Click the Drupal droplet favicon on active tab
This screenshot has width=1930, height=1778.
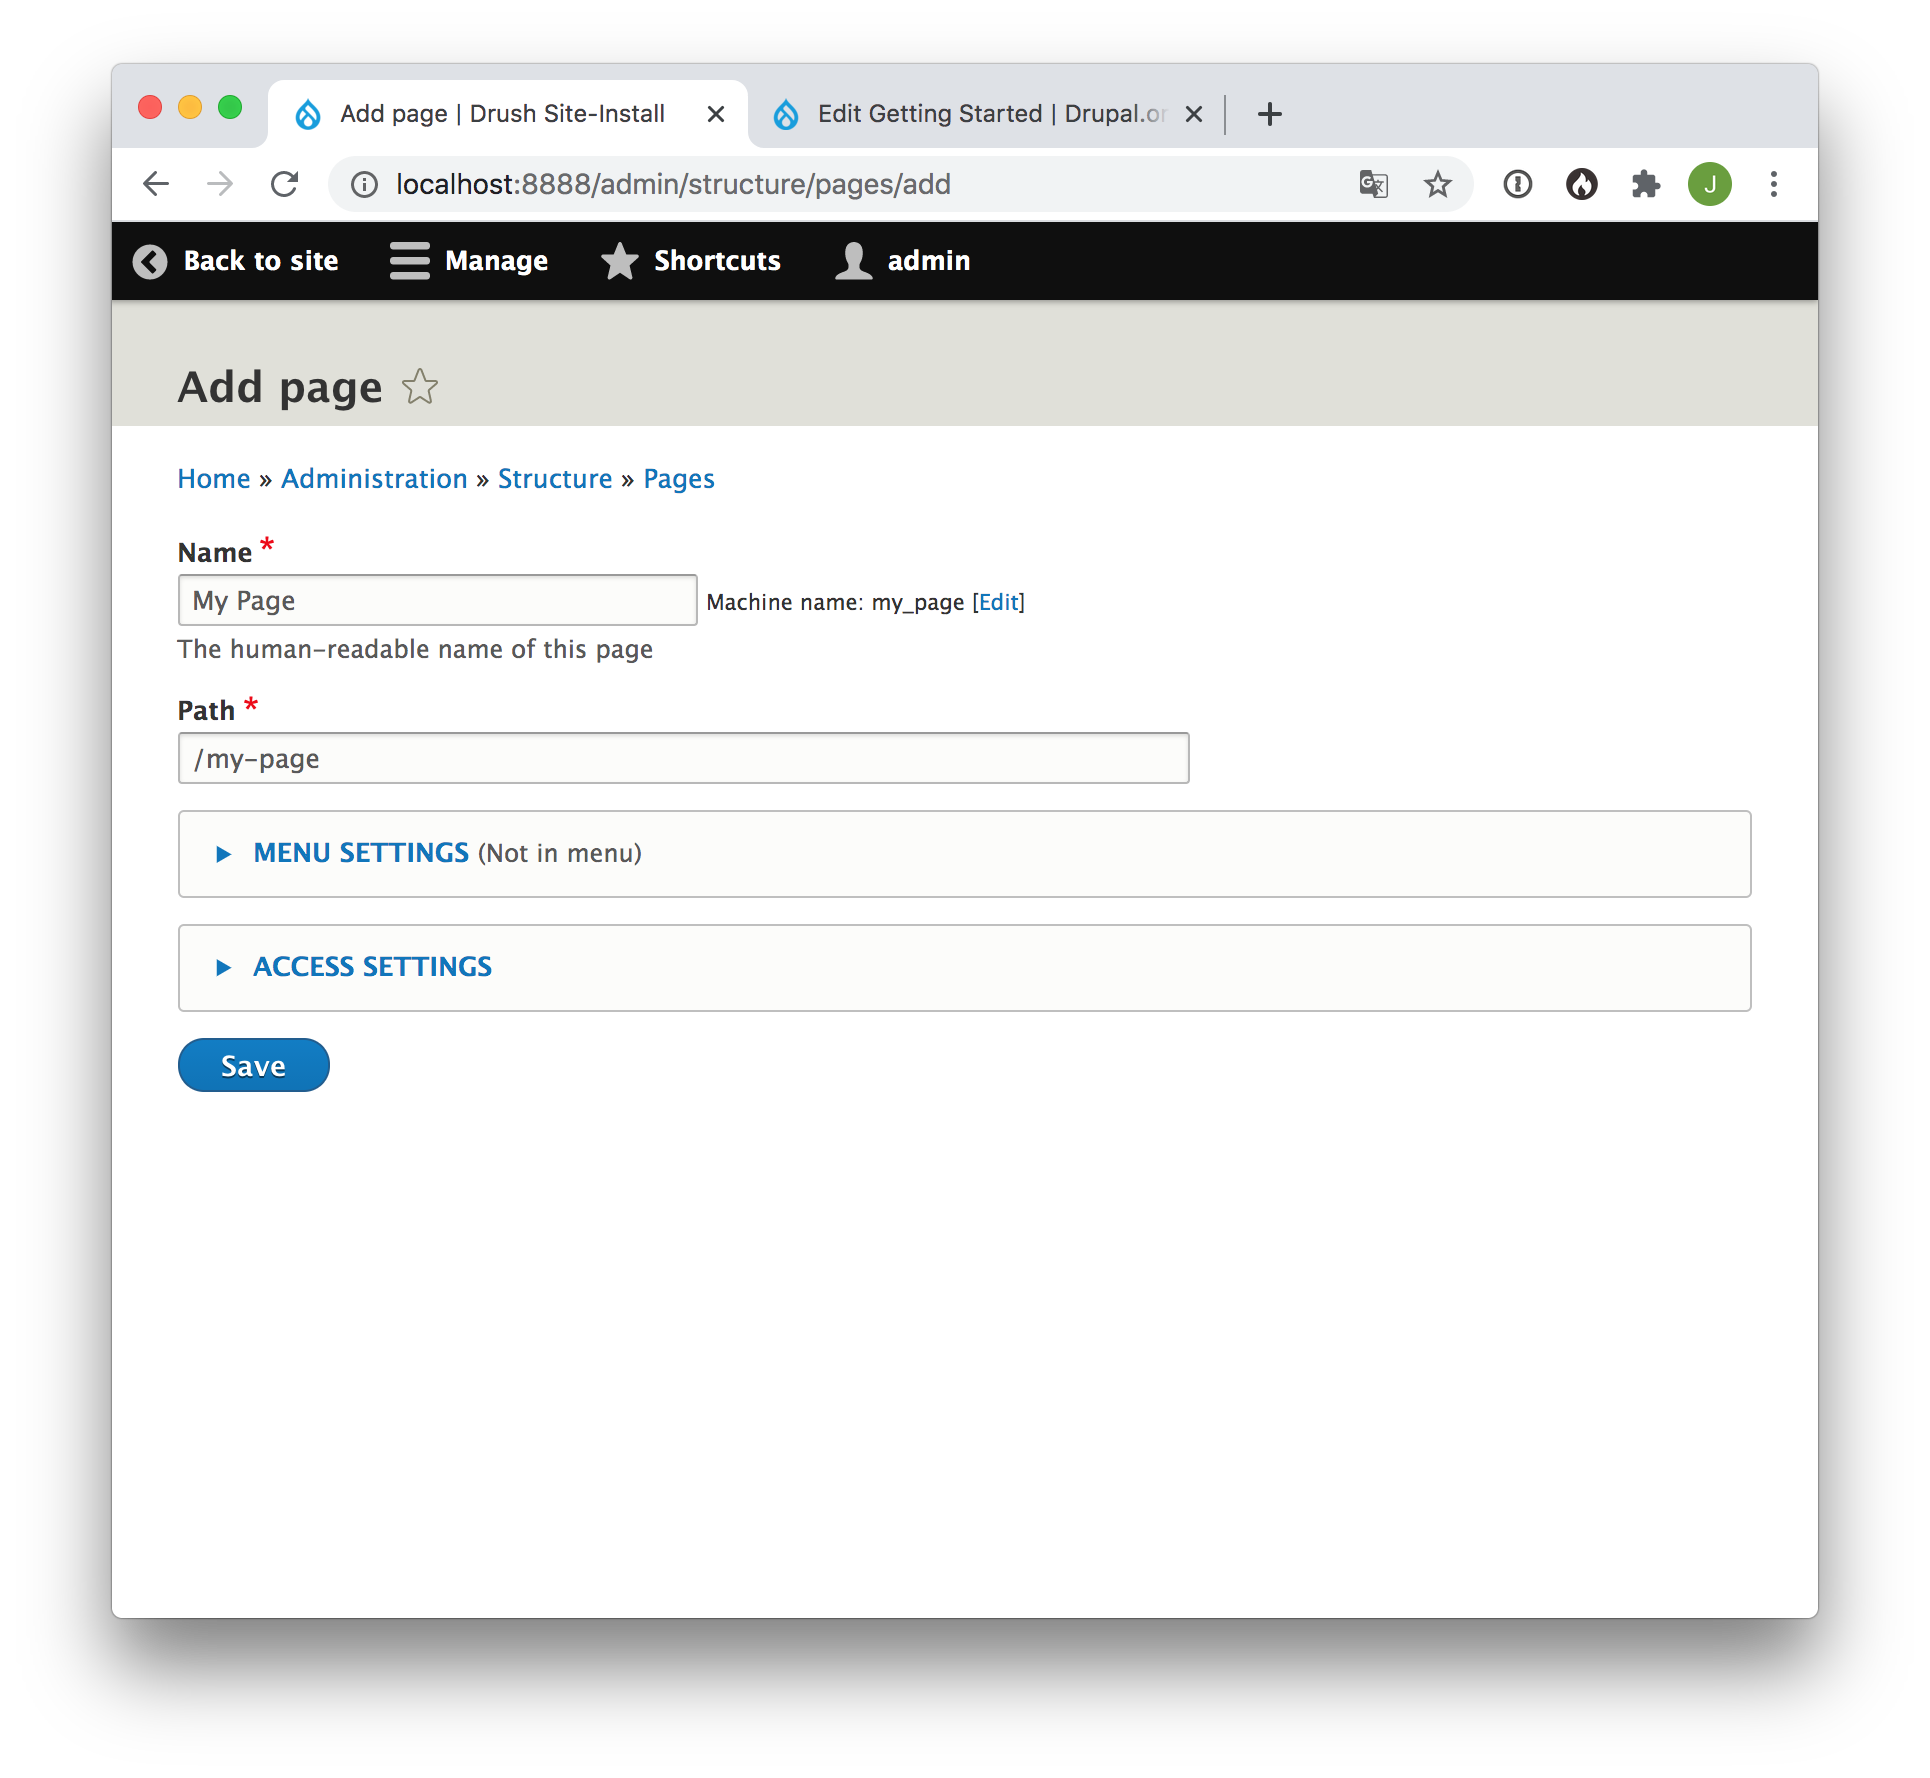pos(308,113)
